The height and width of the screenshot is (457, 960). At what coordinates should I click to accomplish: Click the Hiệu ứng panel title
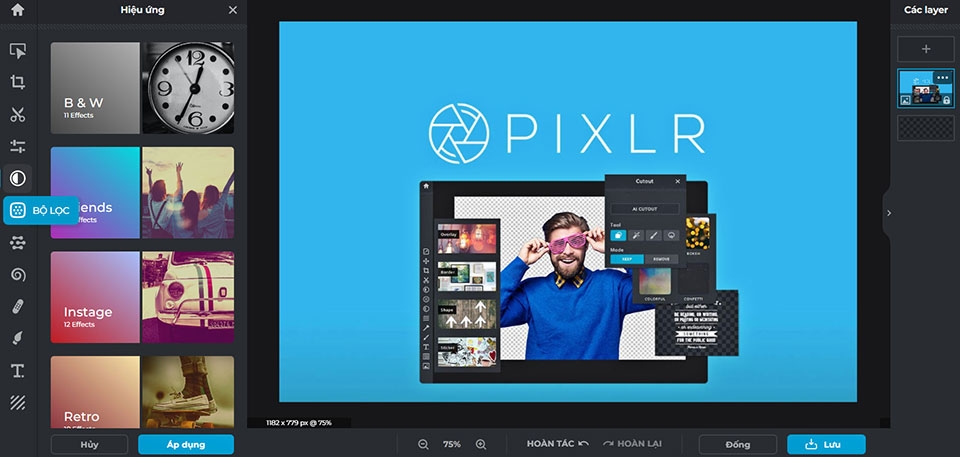point(143,10)
